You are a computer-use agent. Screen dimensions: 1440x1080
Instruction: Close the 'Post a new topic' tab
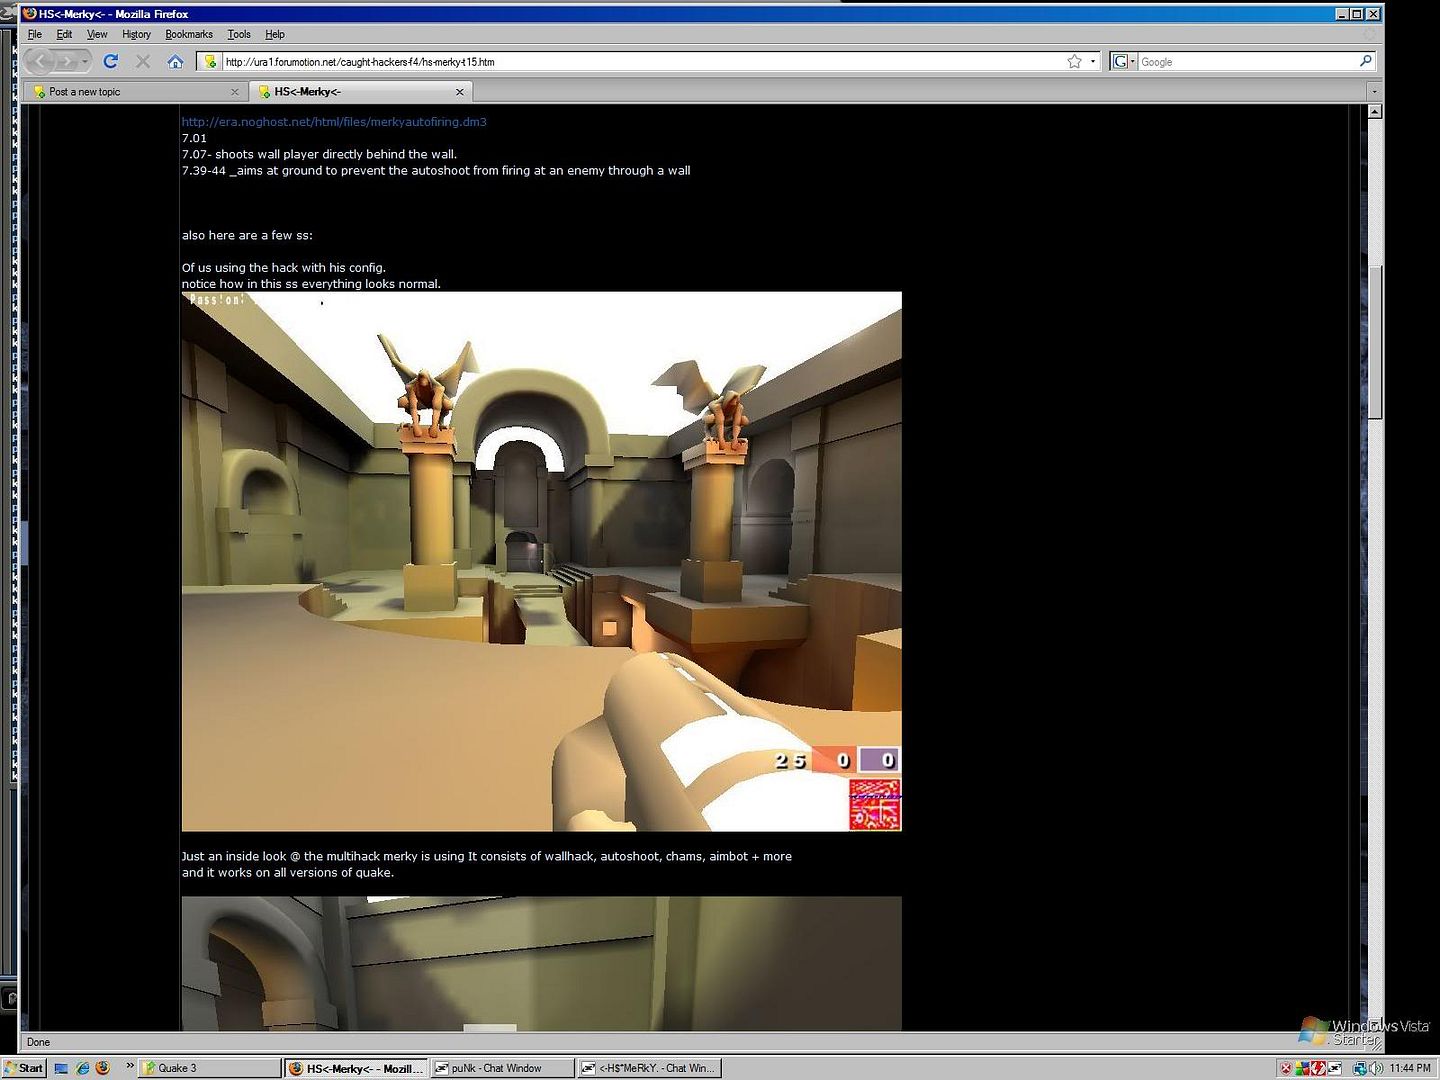(x=235, y=92)
